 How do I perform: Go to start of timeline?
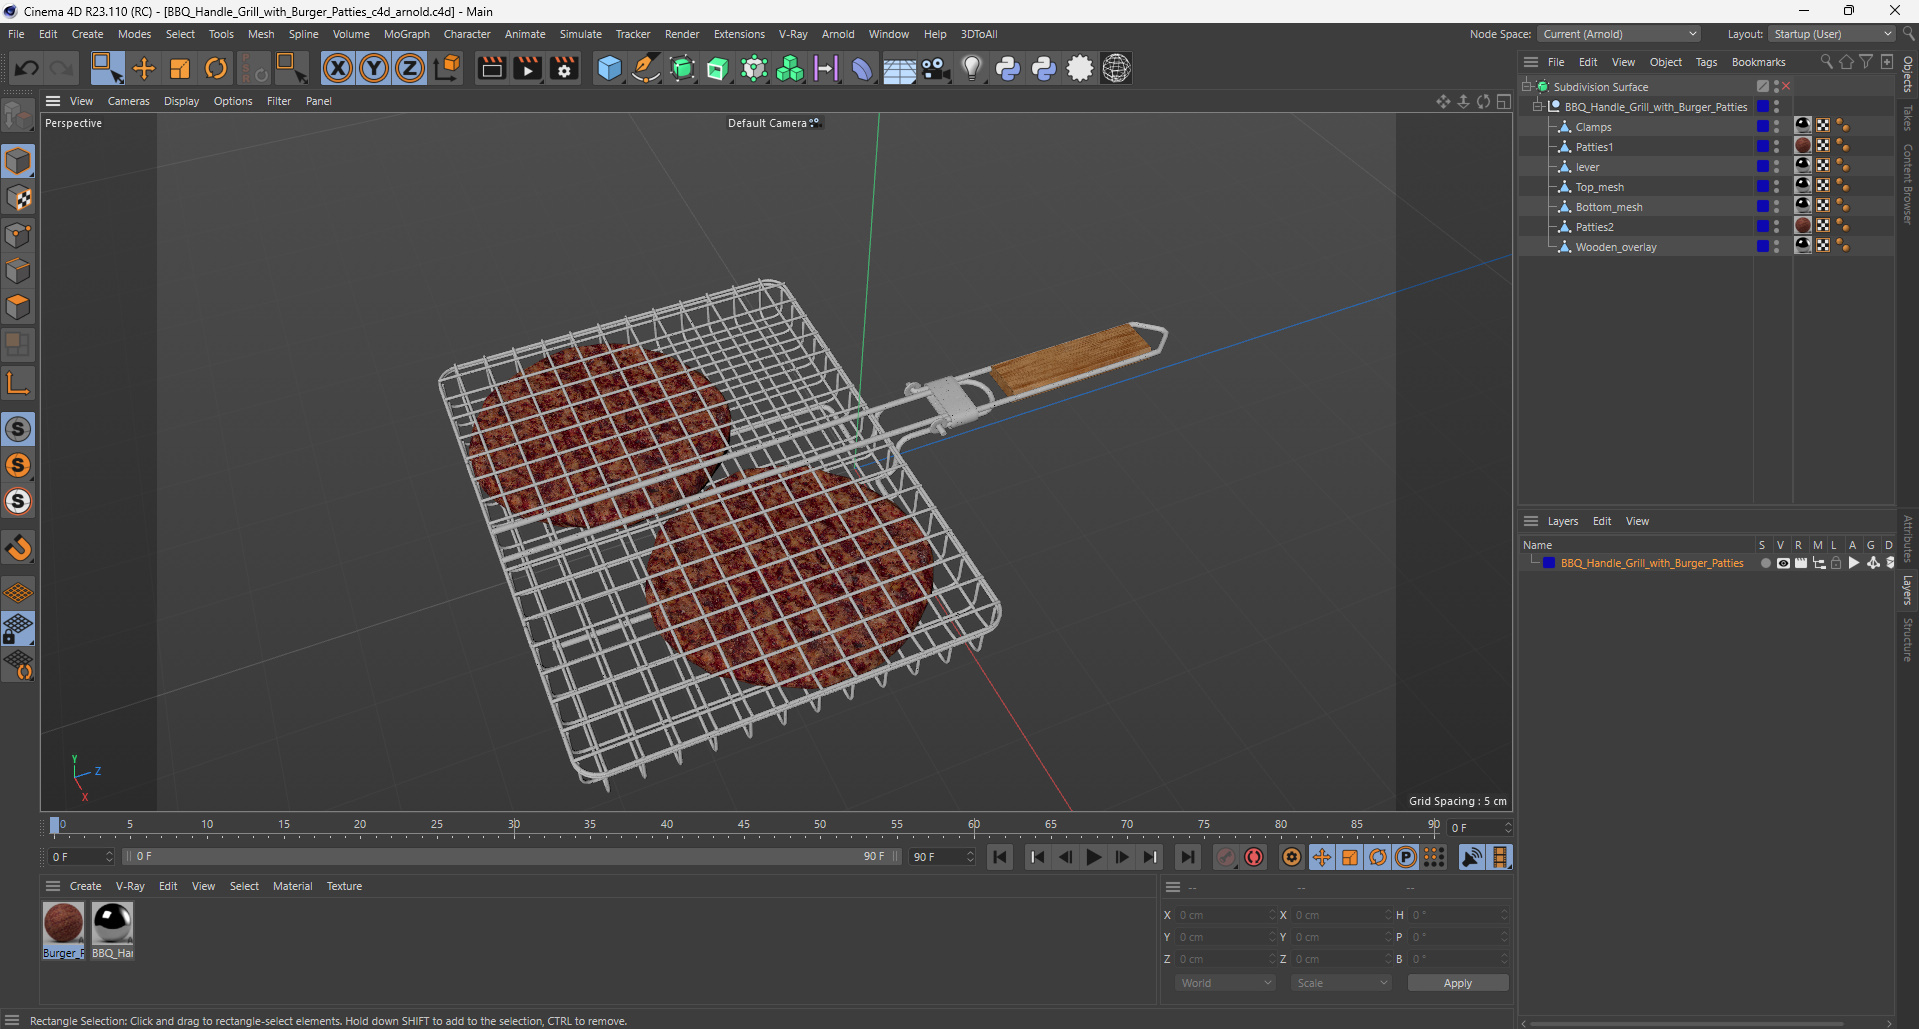click(999, 857)
